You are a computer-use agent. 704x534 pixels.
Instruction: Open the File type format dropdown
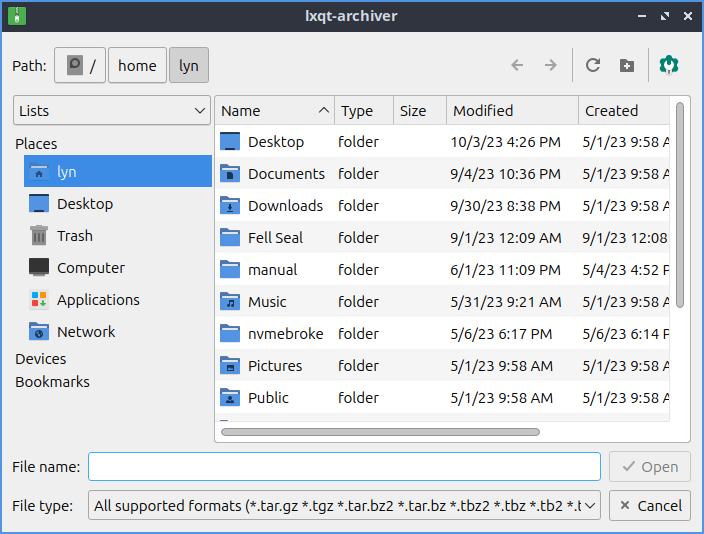tap(344, 506)
